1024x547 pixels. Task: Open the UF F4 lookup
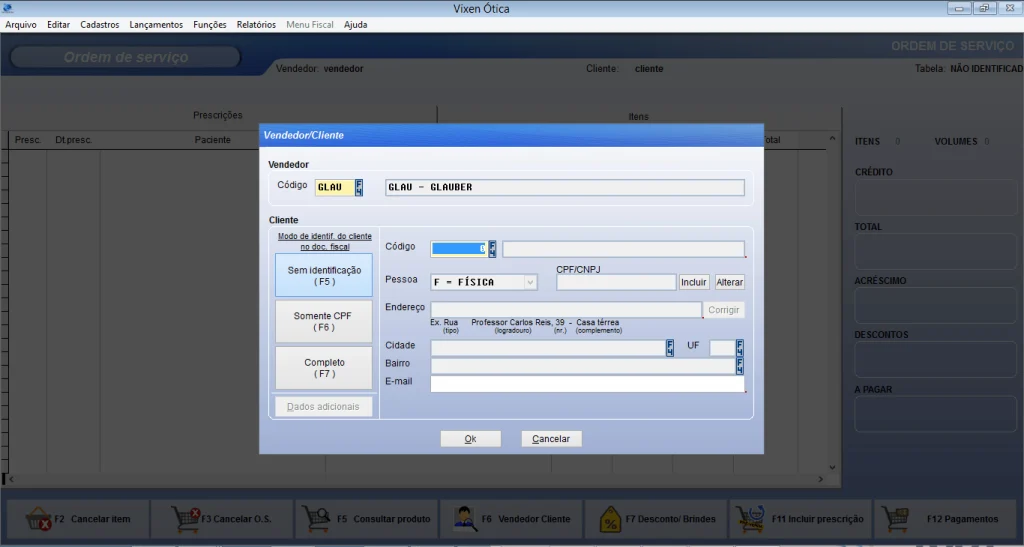point(740,348)
